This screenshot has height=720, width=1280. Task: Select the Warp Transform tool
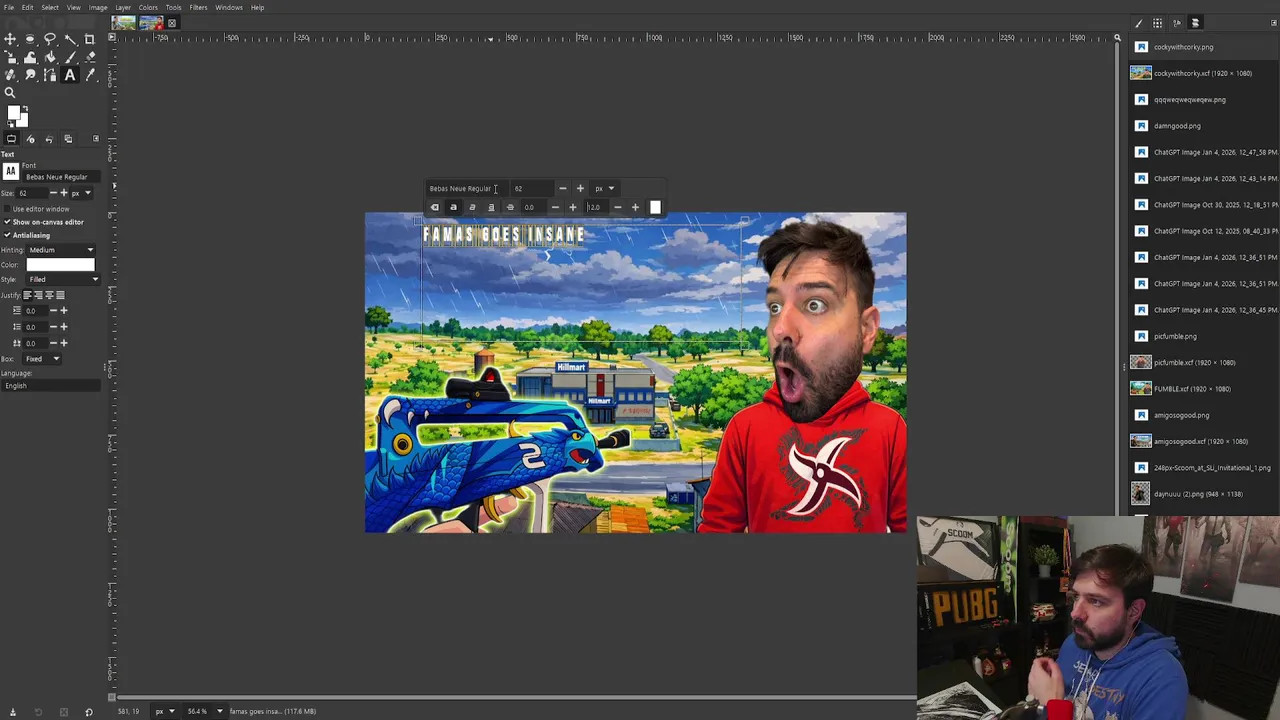tap(30, 57)
